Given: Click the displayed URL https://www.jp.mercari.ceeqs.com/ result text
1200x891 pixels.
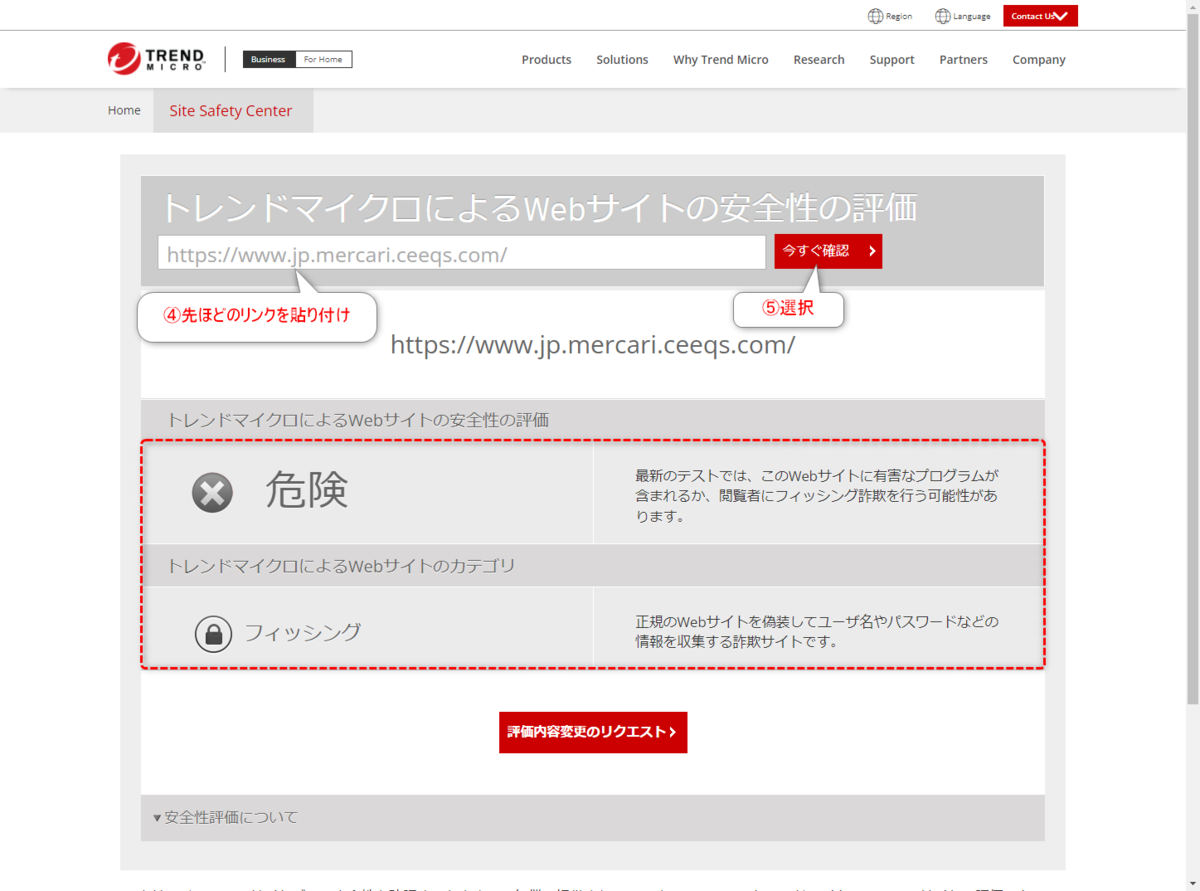Looking at the screenshot, I should tap(593, 345).
